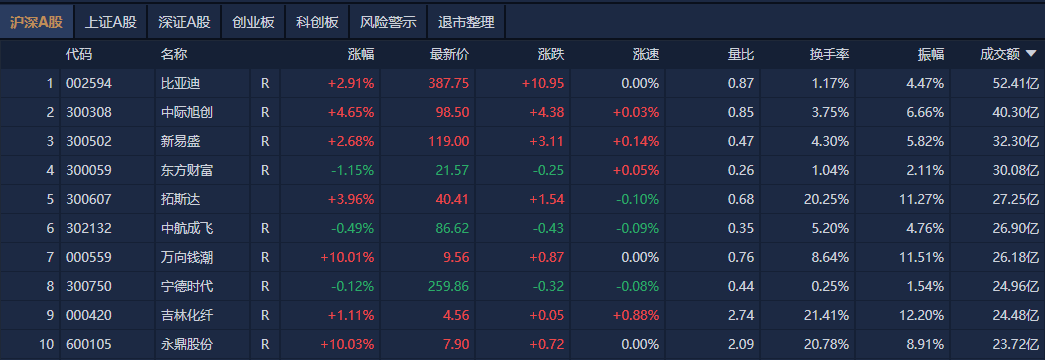Image resolution: width=1045 pixels, height=360 pixels.
Task: Click the 成交额 sort arrow icon
Action: 1031,54
